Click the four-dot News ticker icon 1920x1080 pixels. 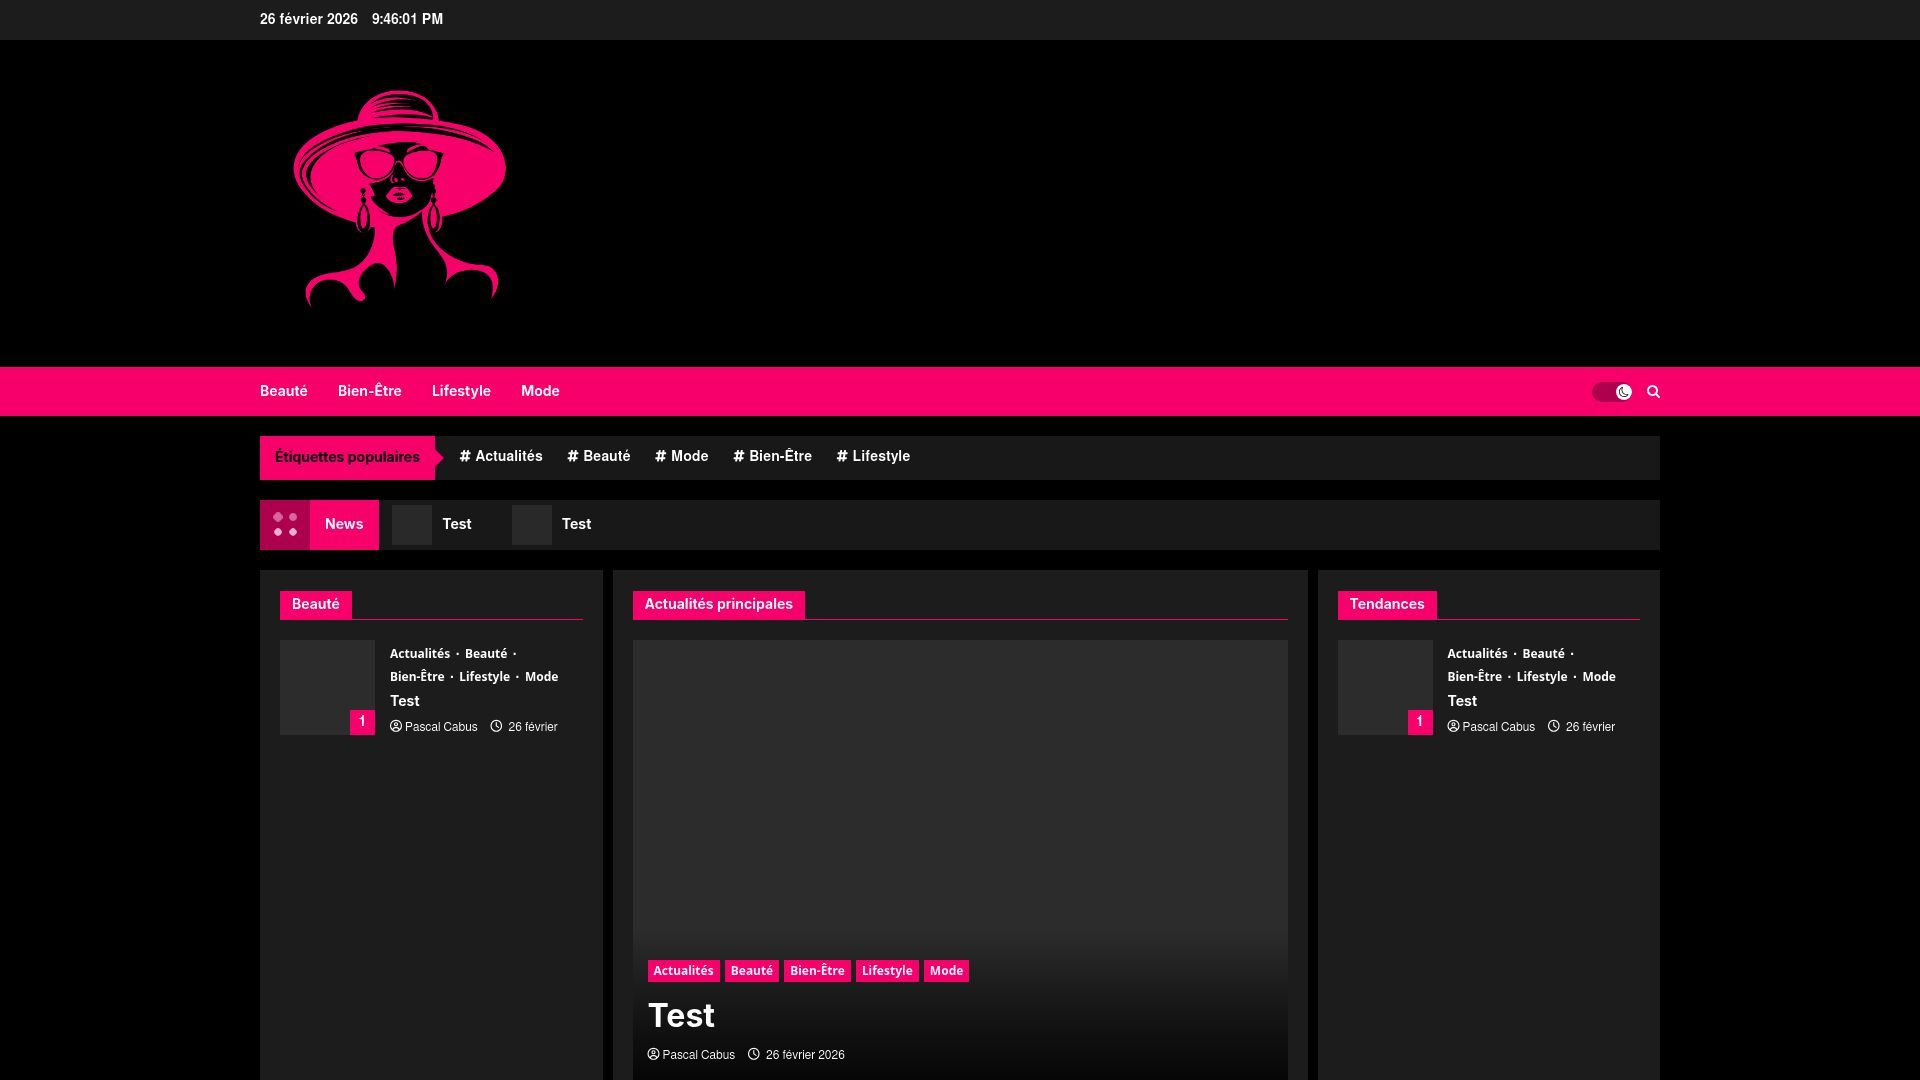(285, 525)
